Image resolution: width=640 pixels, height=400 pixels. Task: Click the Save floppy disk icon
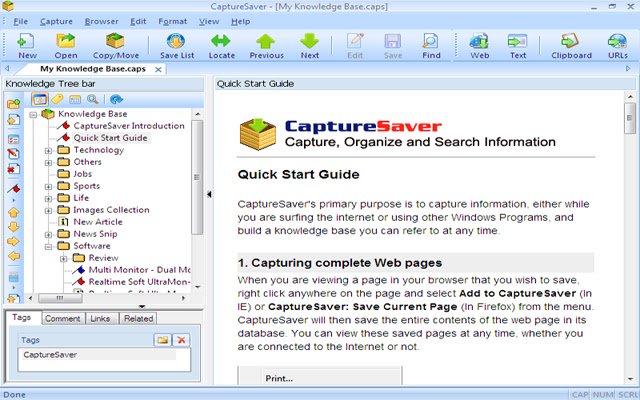click(x=393, y=41)
